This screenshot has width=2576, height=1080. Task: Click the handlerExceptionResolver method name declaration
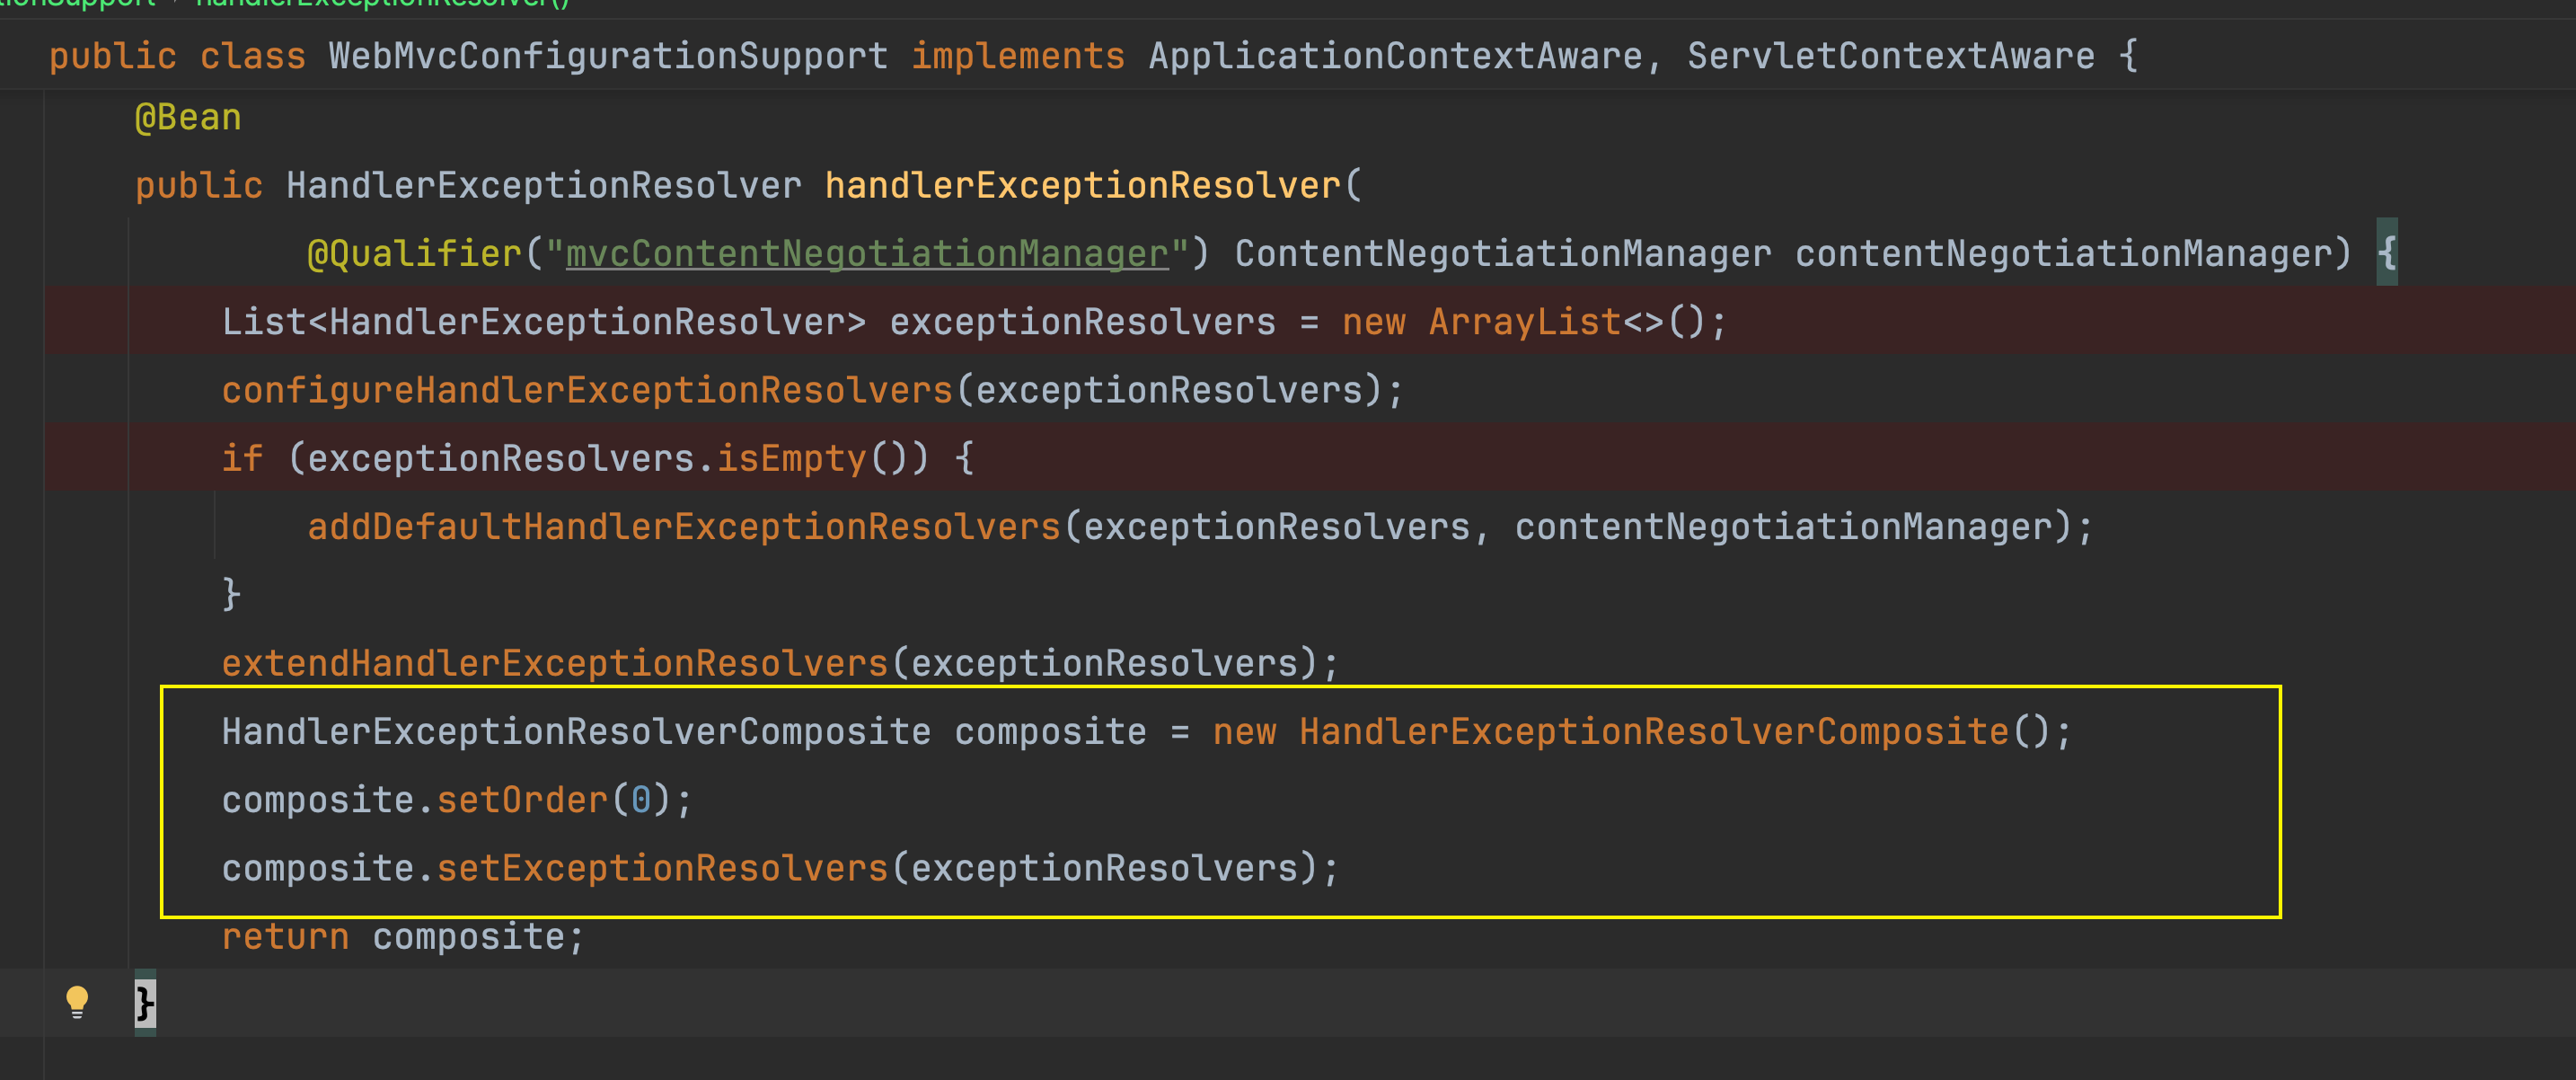(x=1082, y=186)
